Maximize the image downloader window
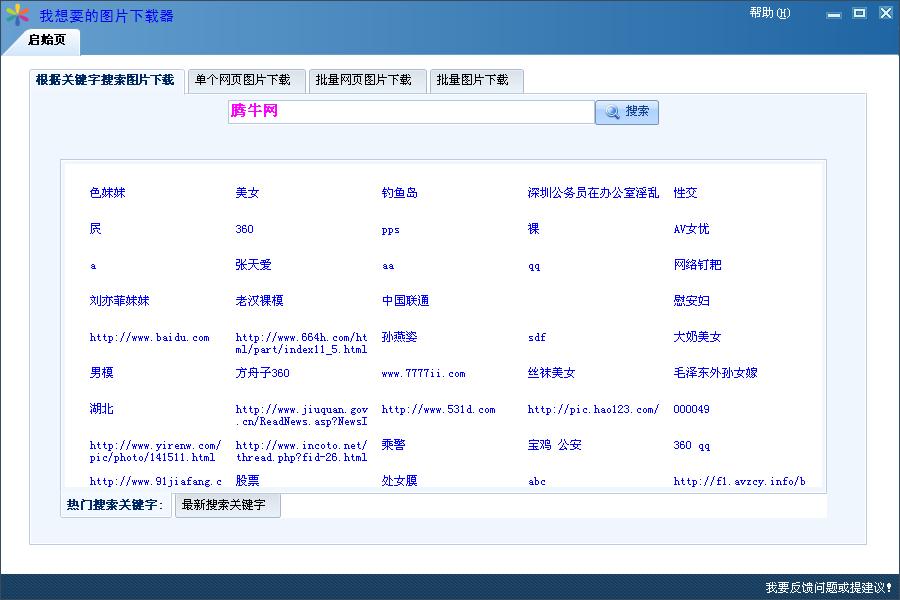Image resolution: width=900 pixels, height=600 pixels. click(x=859, y=13)
